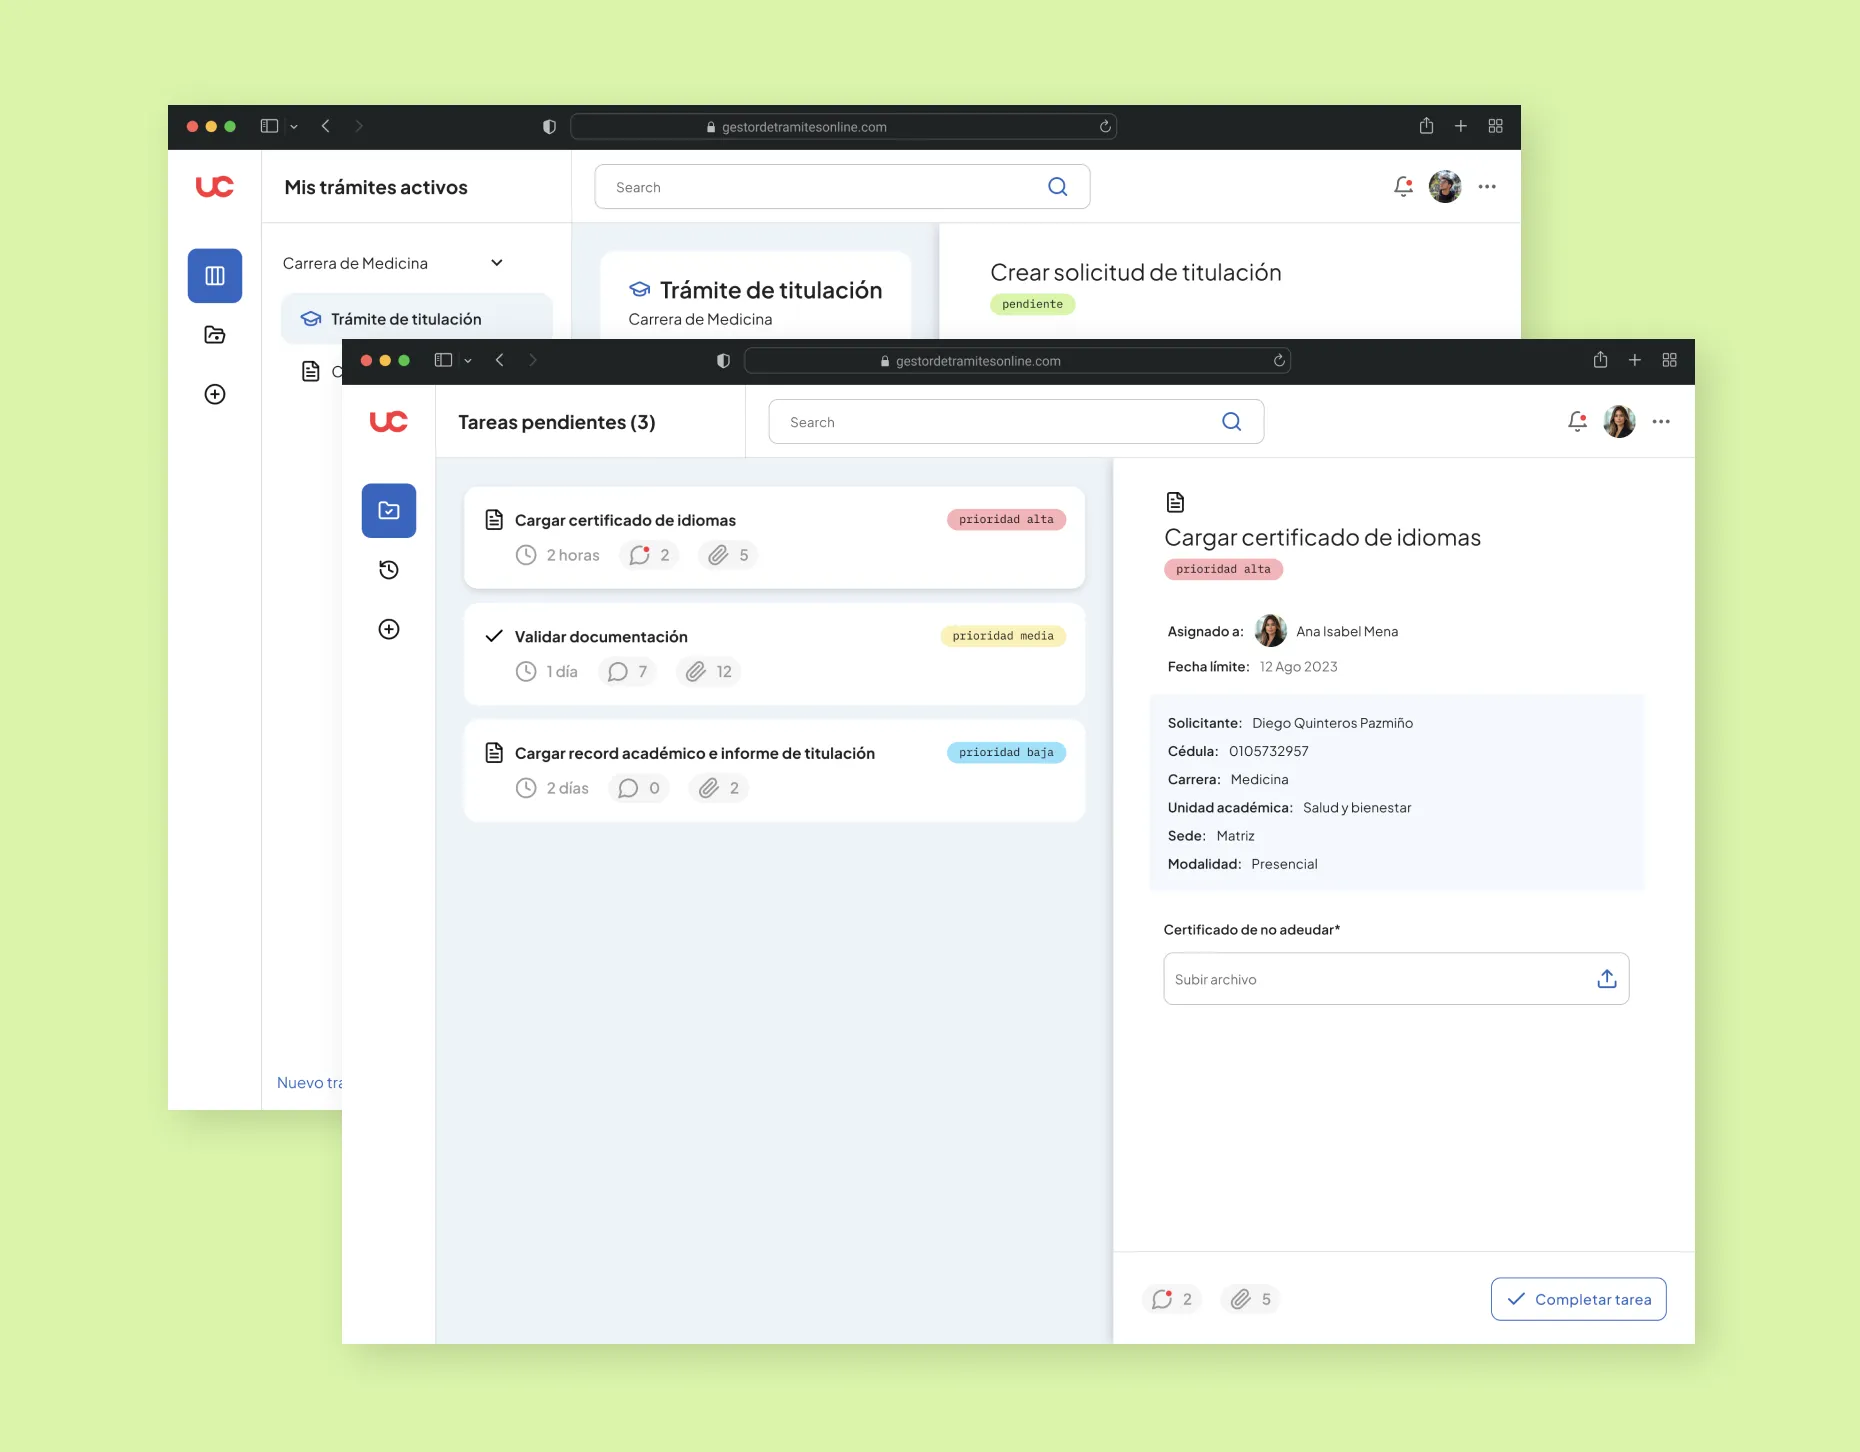Click user avatar in front window header
Viewport: 1860px width, 1452px height.
pyautogui.click(x=1619, y=422)
